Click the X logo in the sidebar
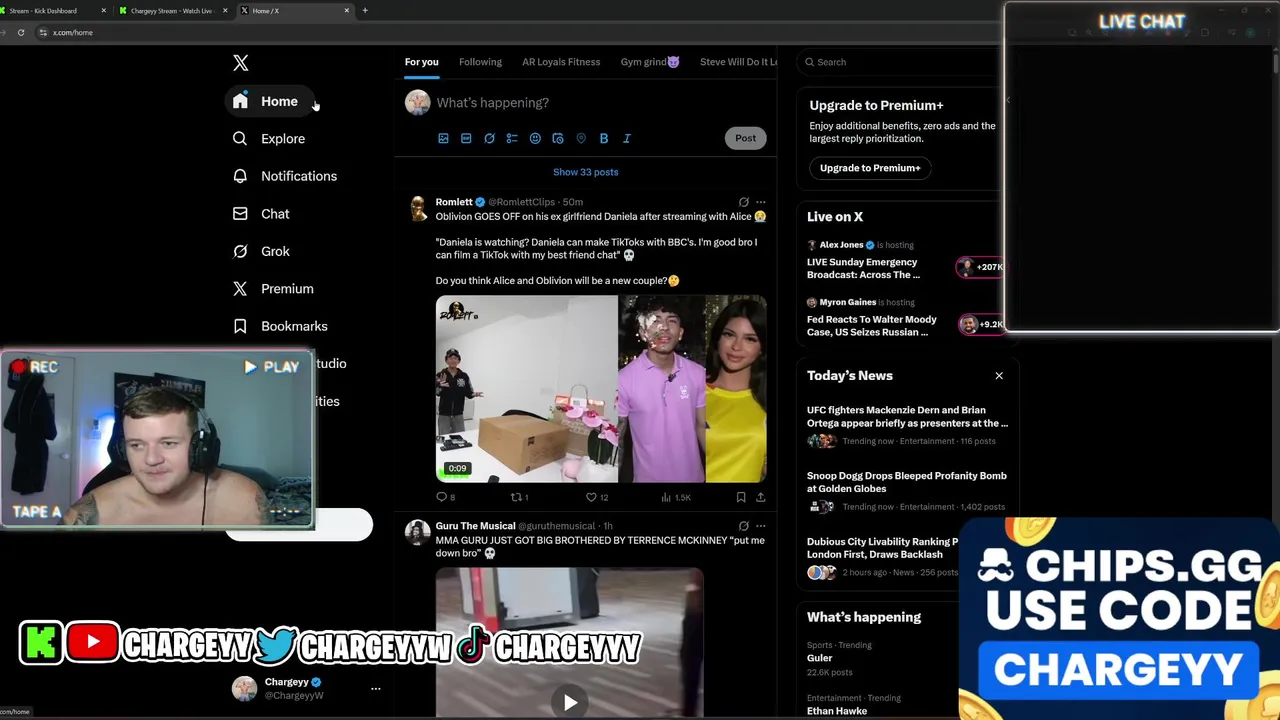1280x720 pixels. coord(241,63)
